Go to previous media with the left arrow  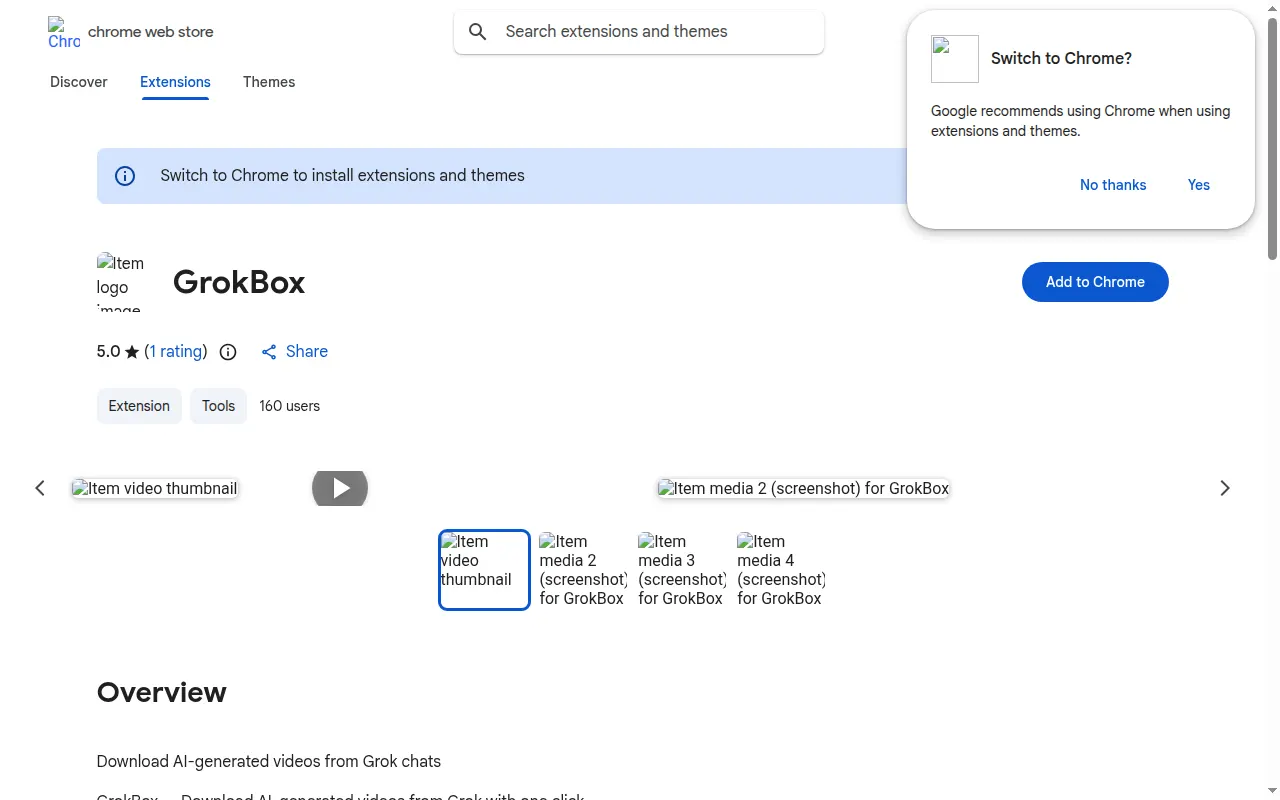40,488
